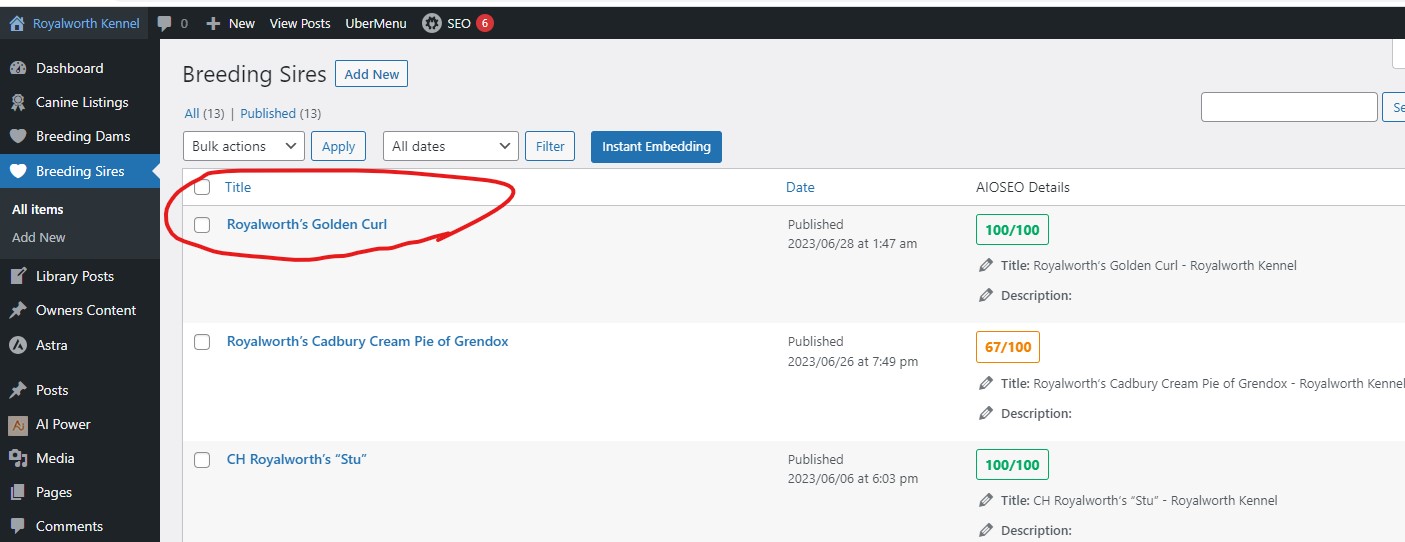Click the Filter button
The width and height of the screenshot is (1405, 542).
coord(550,146)
